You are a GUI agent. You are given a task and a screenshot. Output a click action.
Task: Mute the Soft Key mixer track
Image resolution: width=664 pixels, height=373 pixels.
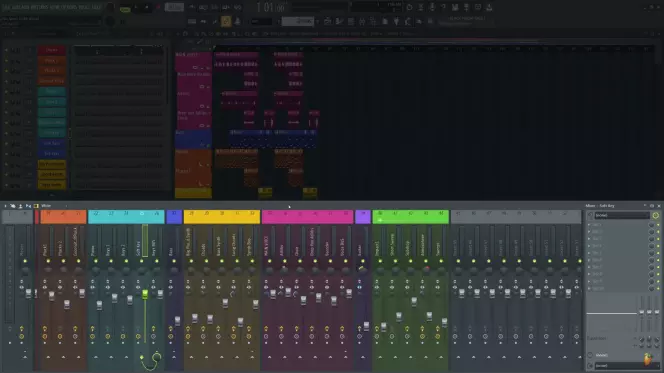point(141,261)
